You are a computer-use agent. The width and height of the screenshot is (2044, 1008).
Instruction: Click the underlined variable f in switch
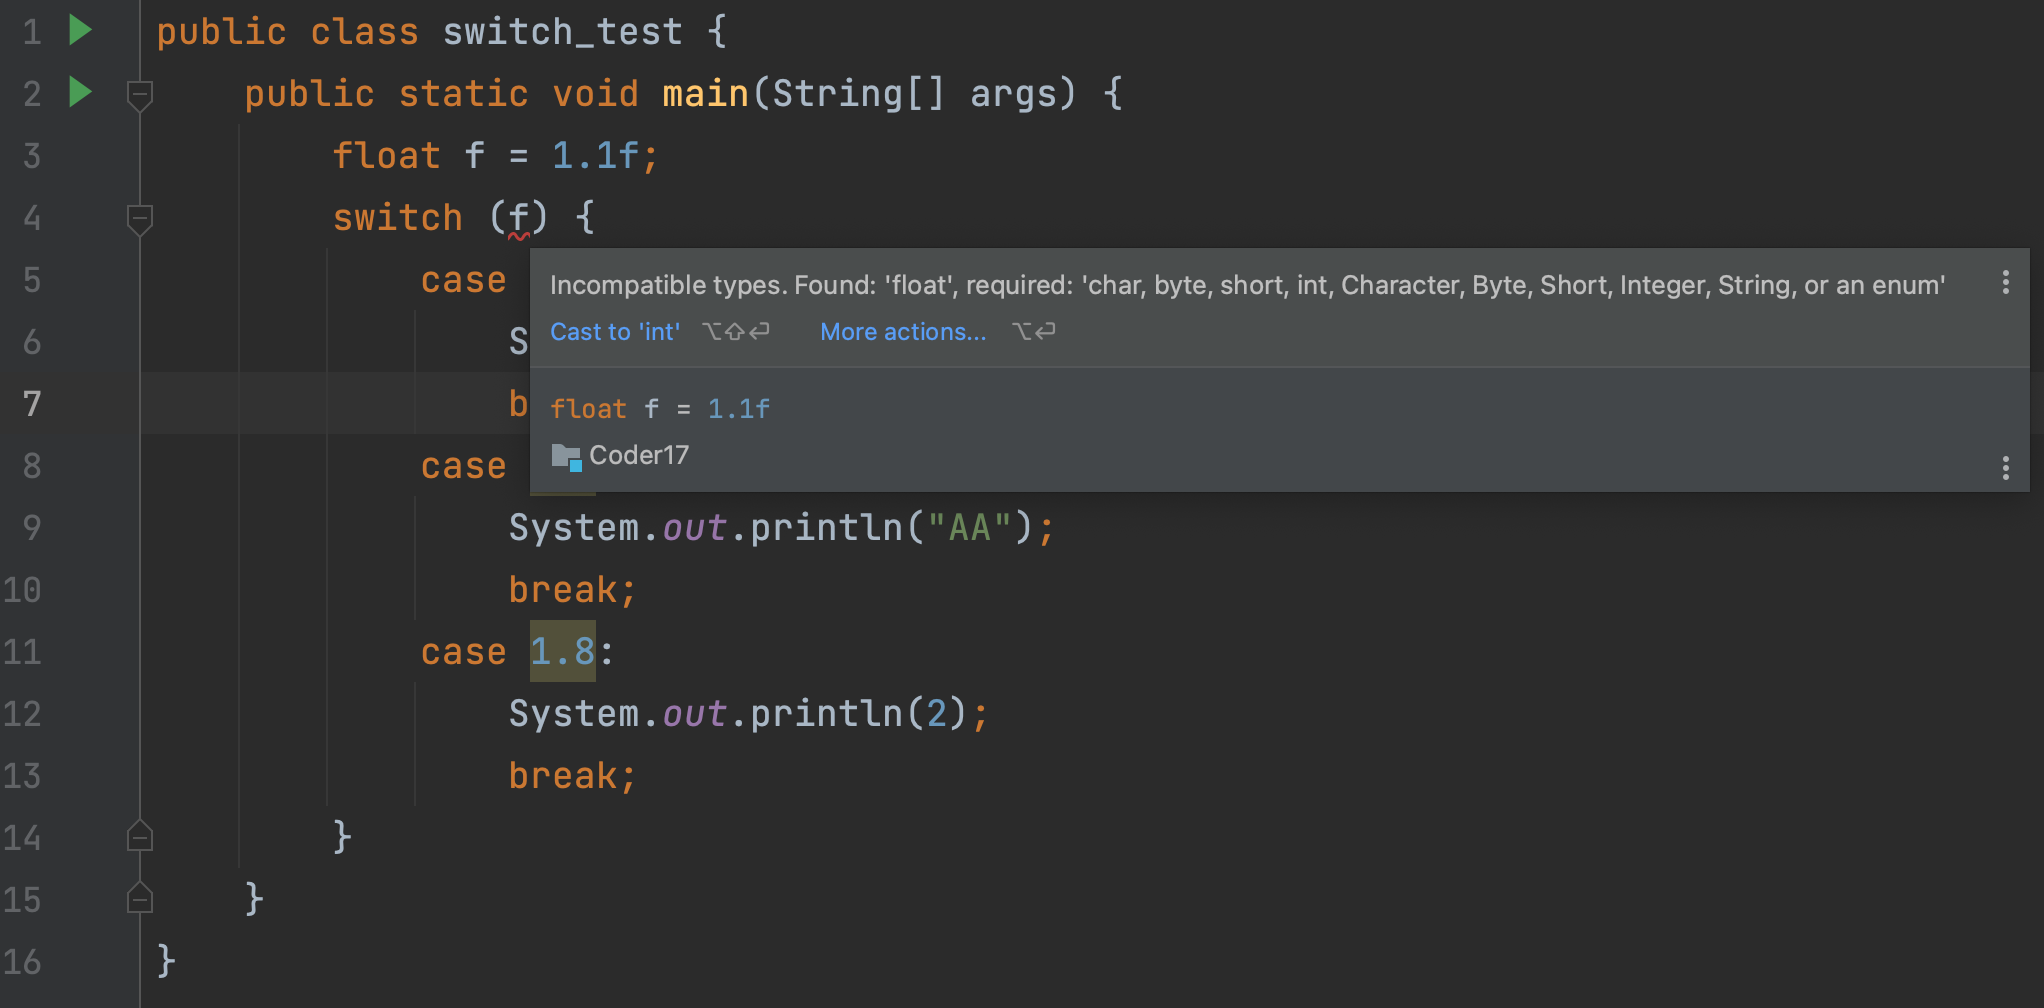coord(518,217)
